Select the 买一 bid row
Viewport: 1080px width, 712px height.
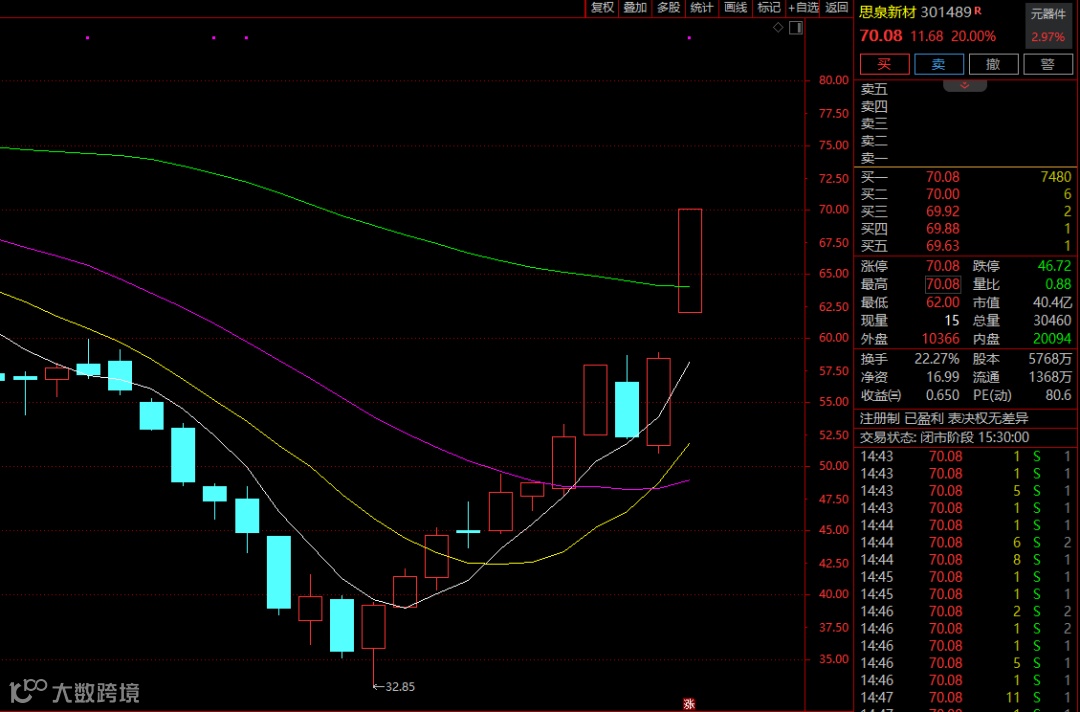[x=966, y=177]
